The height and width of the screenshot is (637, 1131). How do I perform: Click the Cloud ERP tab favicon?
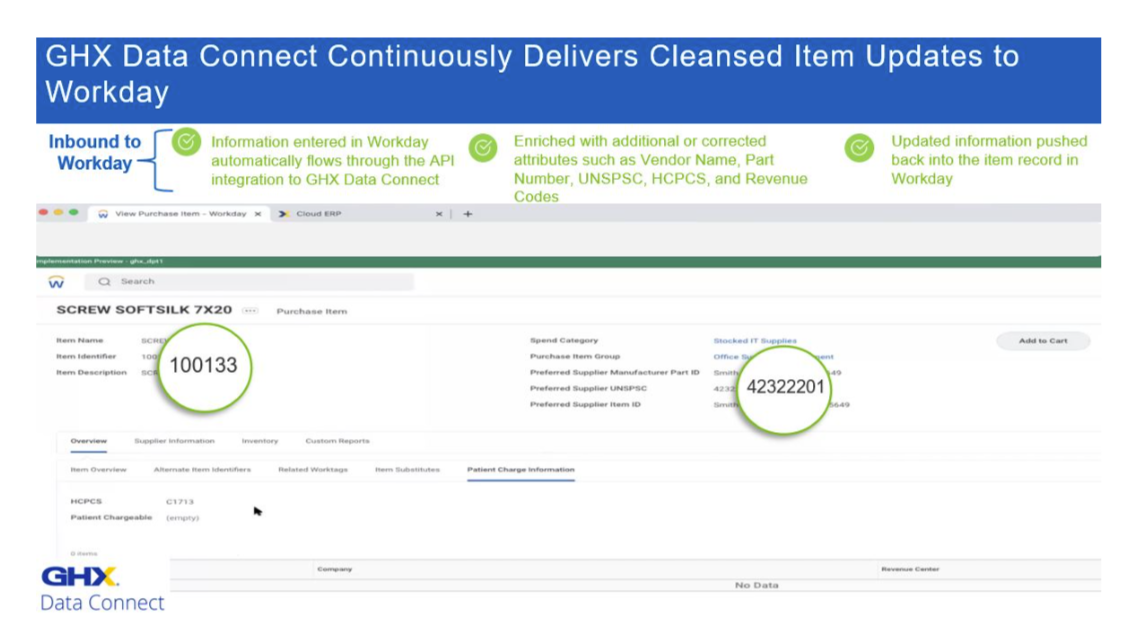coord(285,213)
